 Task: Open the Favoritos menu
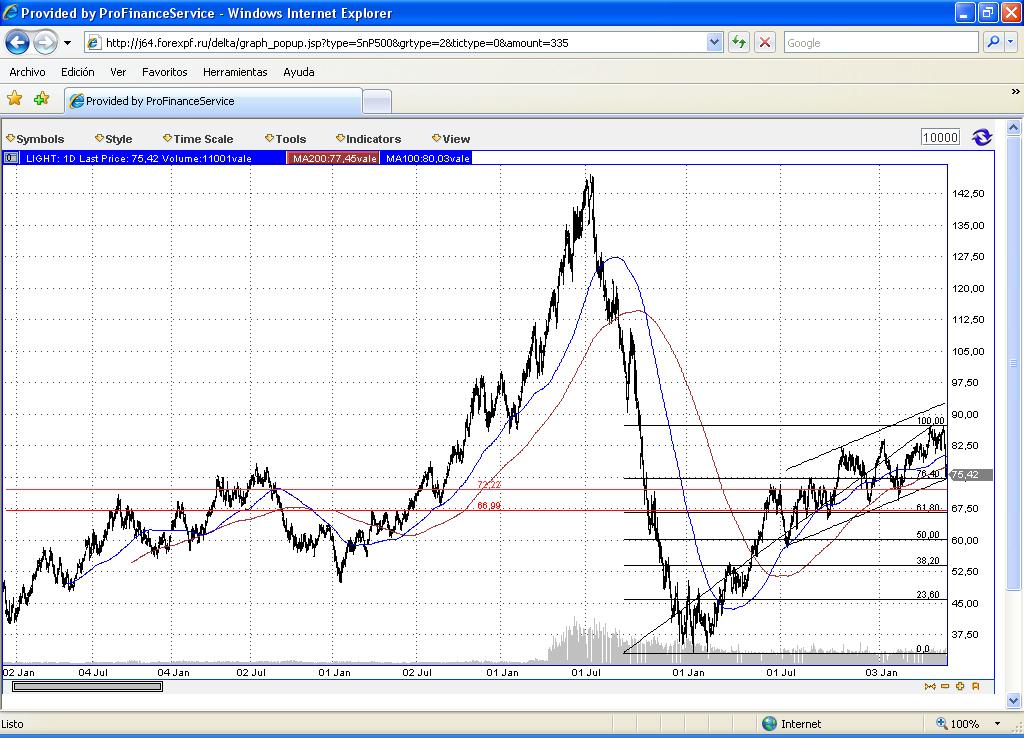pyautogui.click(x=165, y=72)
